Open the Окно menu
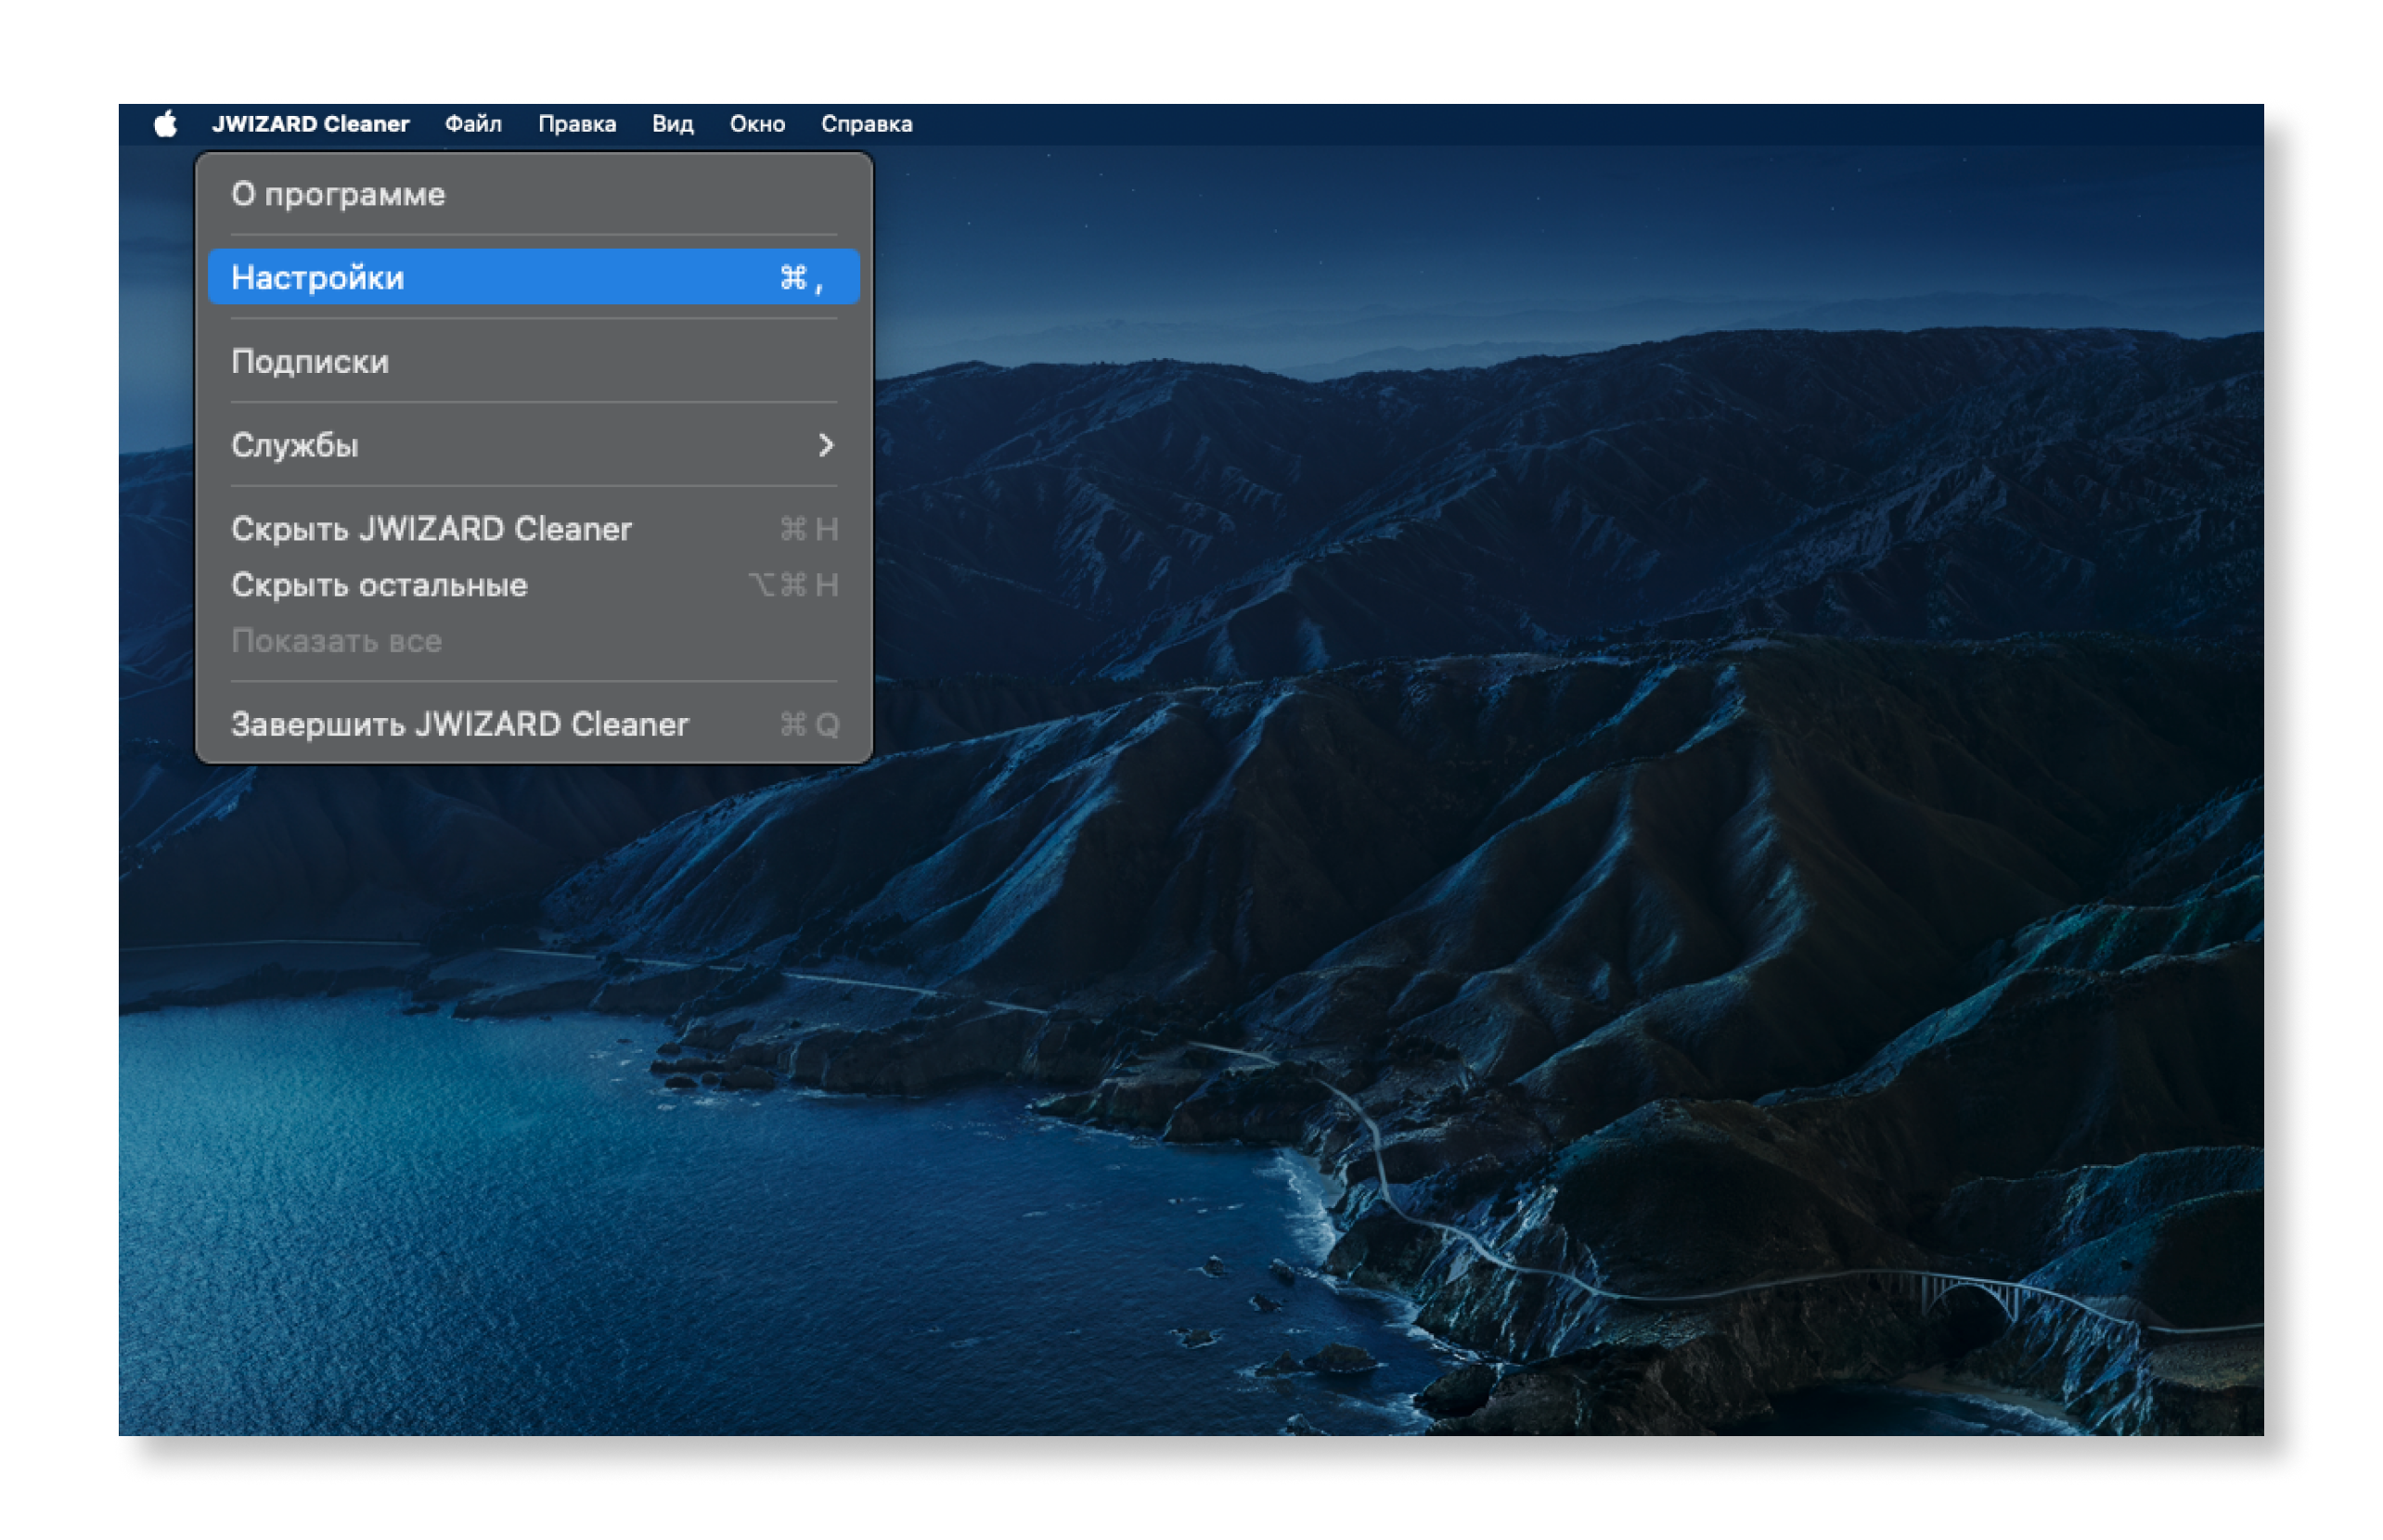 click(757, 124)
